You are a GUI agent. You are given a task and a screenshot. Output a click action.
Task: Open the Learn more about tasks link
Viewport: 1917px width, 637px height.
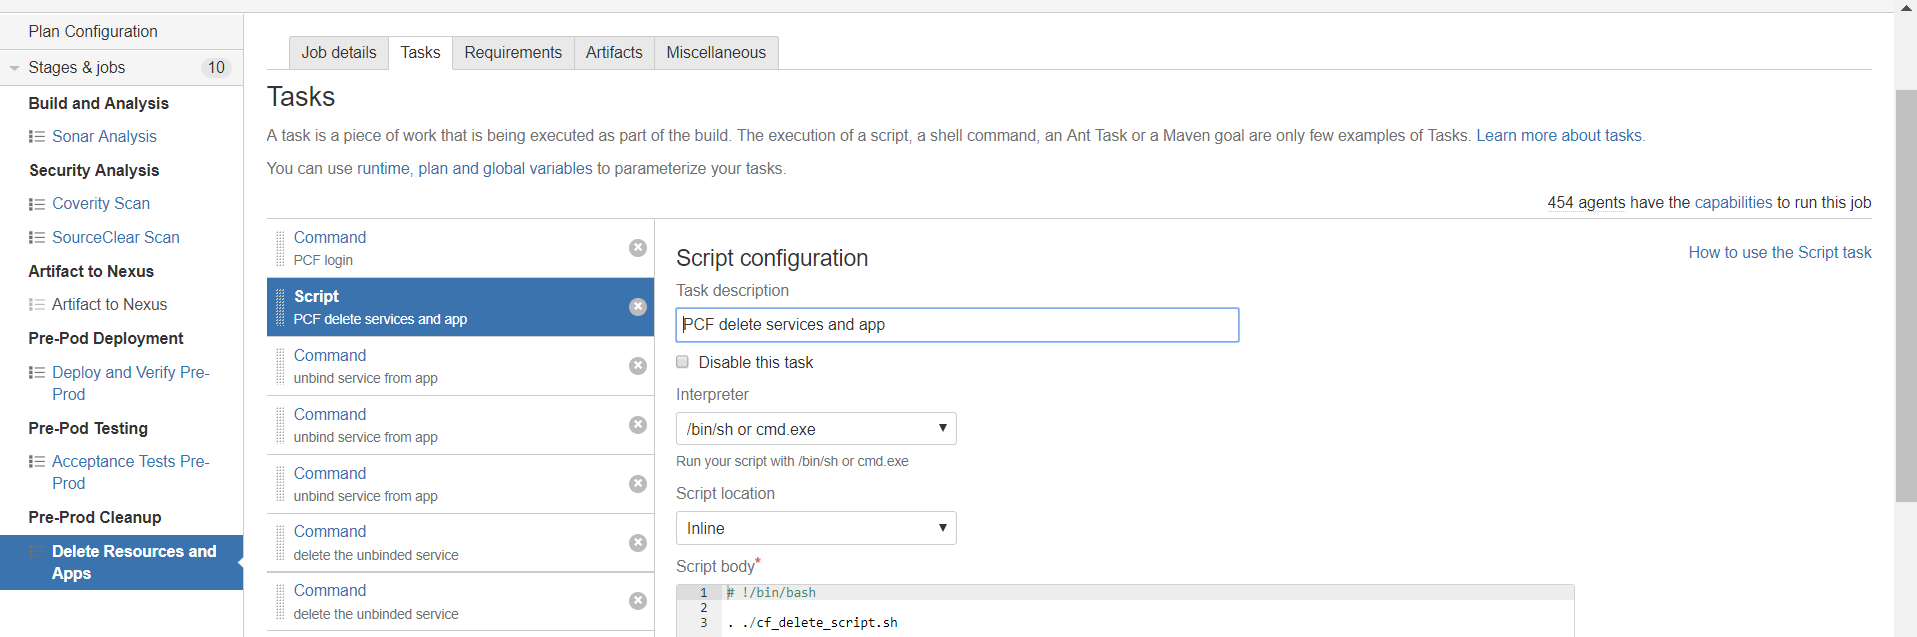[x=1559, y=136]
